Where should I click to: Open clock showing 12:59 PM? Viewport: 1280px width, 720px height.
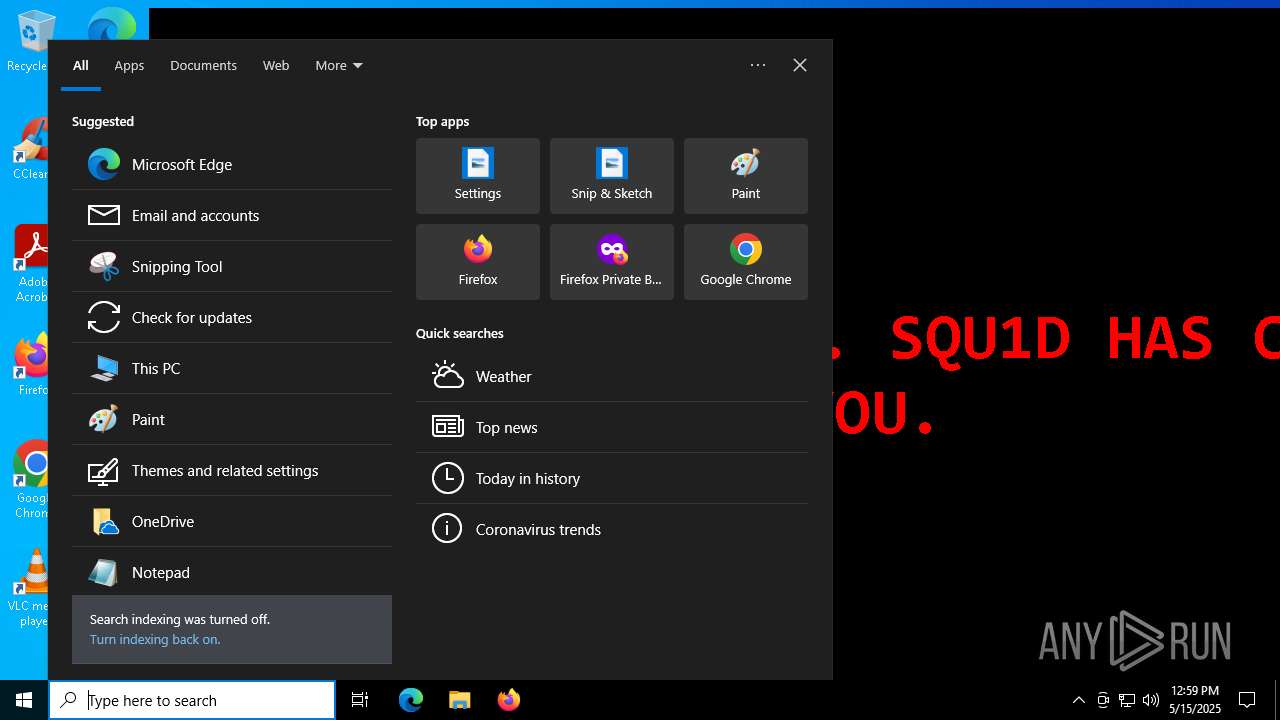click(1195, 700)
